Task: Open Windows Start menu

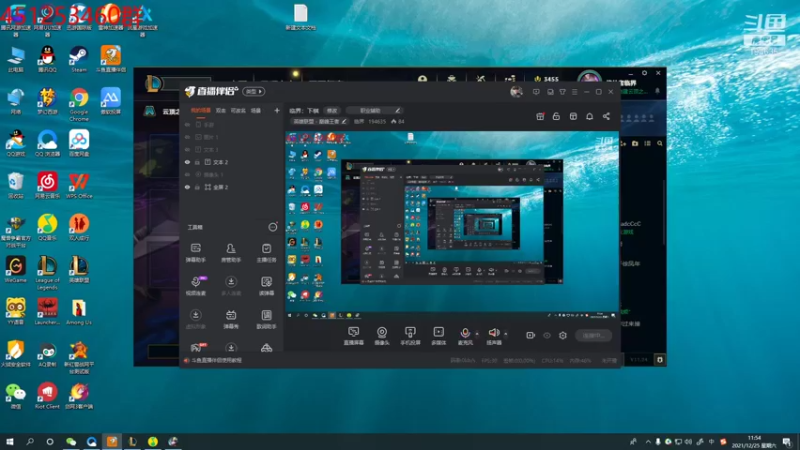Action: [10, 442]
